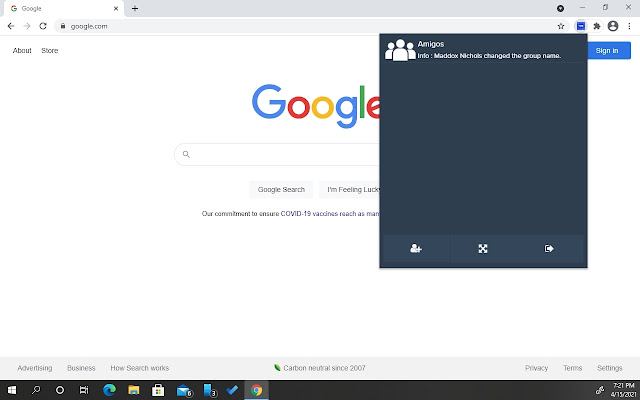Open the Chrome profile avatar icon
This screenshot has width=640, height=400.
(x=613, y=26)
